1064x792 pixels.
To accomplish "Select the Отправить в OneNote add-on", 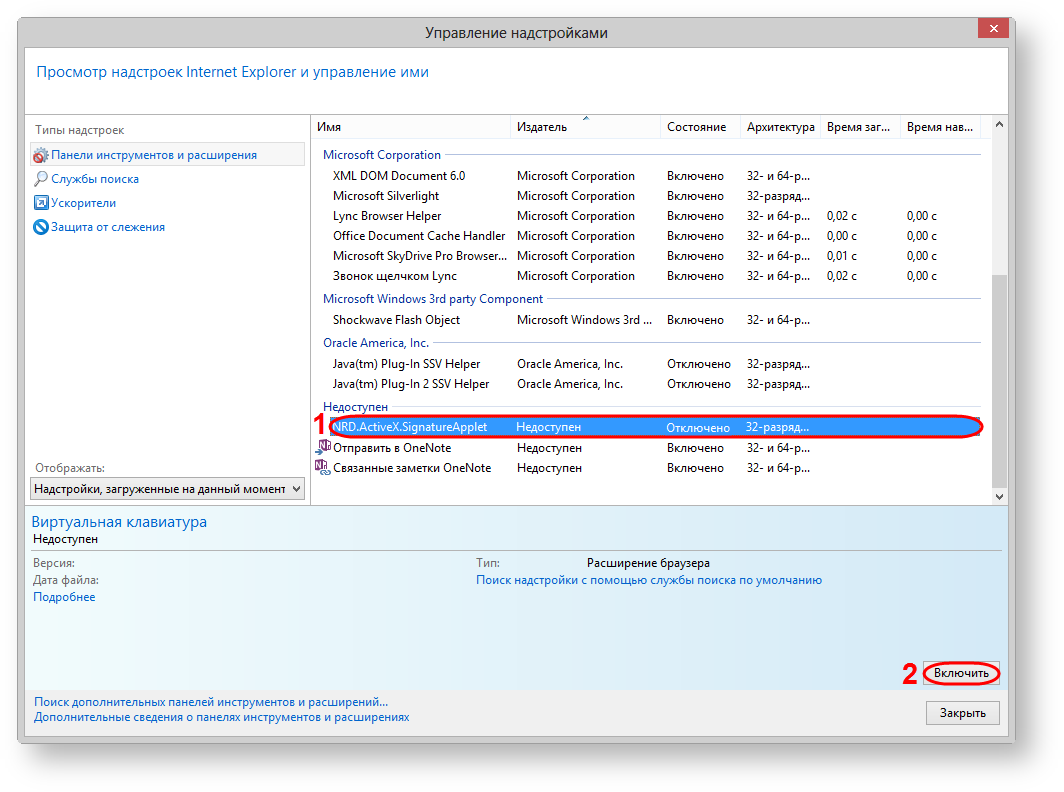I will [x=648, y=448].
